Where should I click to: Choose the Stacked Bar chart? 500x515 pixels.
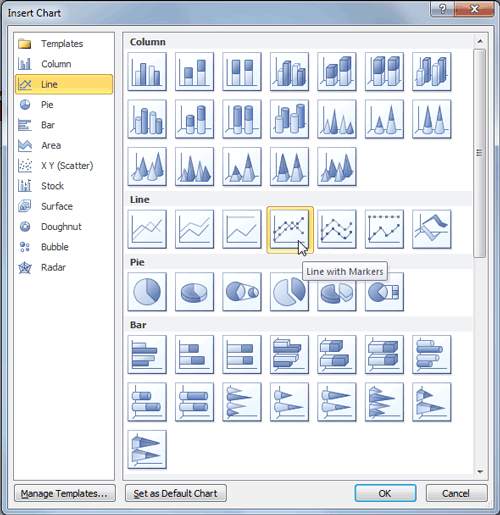point(194,355)
